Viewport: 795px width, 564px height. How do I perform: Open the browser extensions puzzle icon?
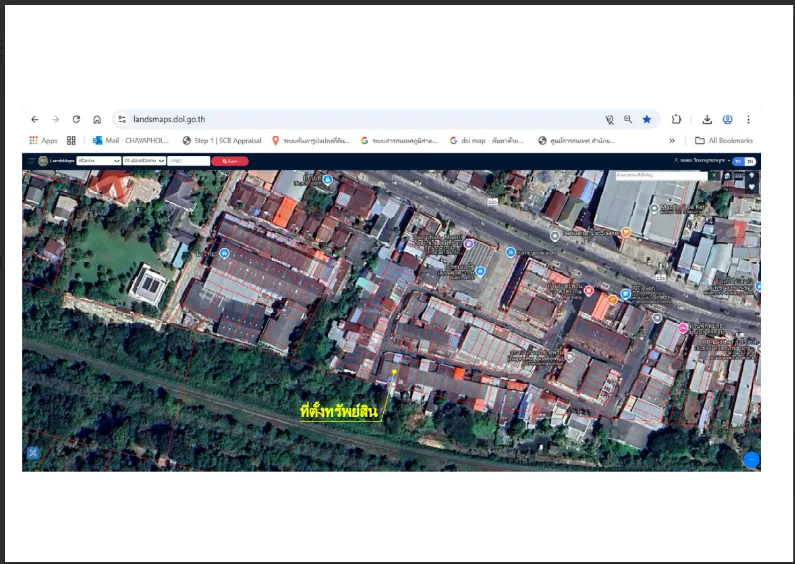[676, 119]
